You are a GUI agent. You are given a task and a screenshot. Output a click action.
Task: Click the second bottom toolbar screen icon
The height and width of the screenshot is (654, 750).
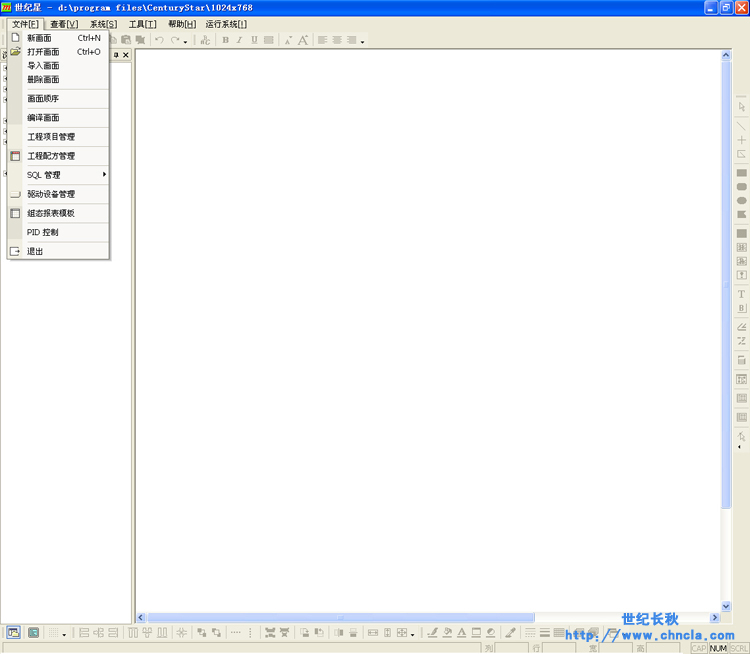click(33, 633)
